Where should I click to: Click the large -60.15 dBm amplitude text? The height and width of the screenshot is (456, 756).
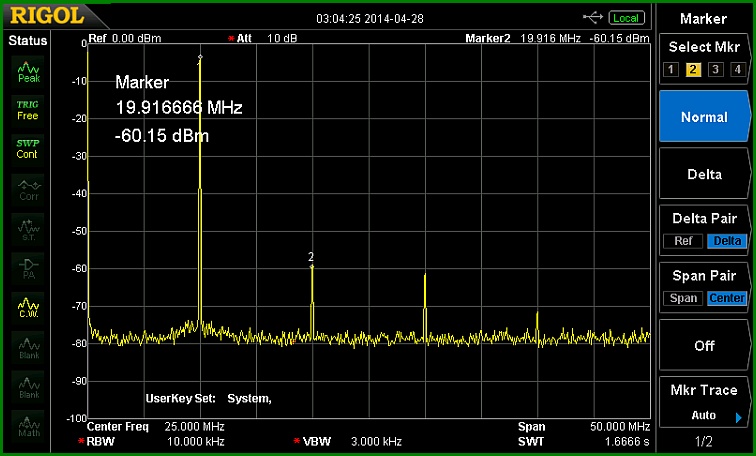tap(162, 135)
